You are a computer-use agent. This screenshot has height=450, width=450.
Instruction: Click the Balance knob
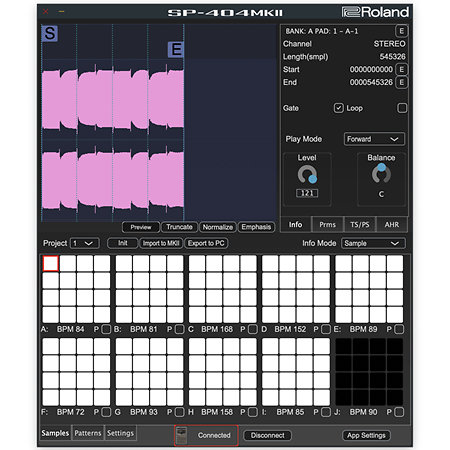pyautogui.click(x=381, y=173)
